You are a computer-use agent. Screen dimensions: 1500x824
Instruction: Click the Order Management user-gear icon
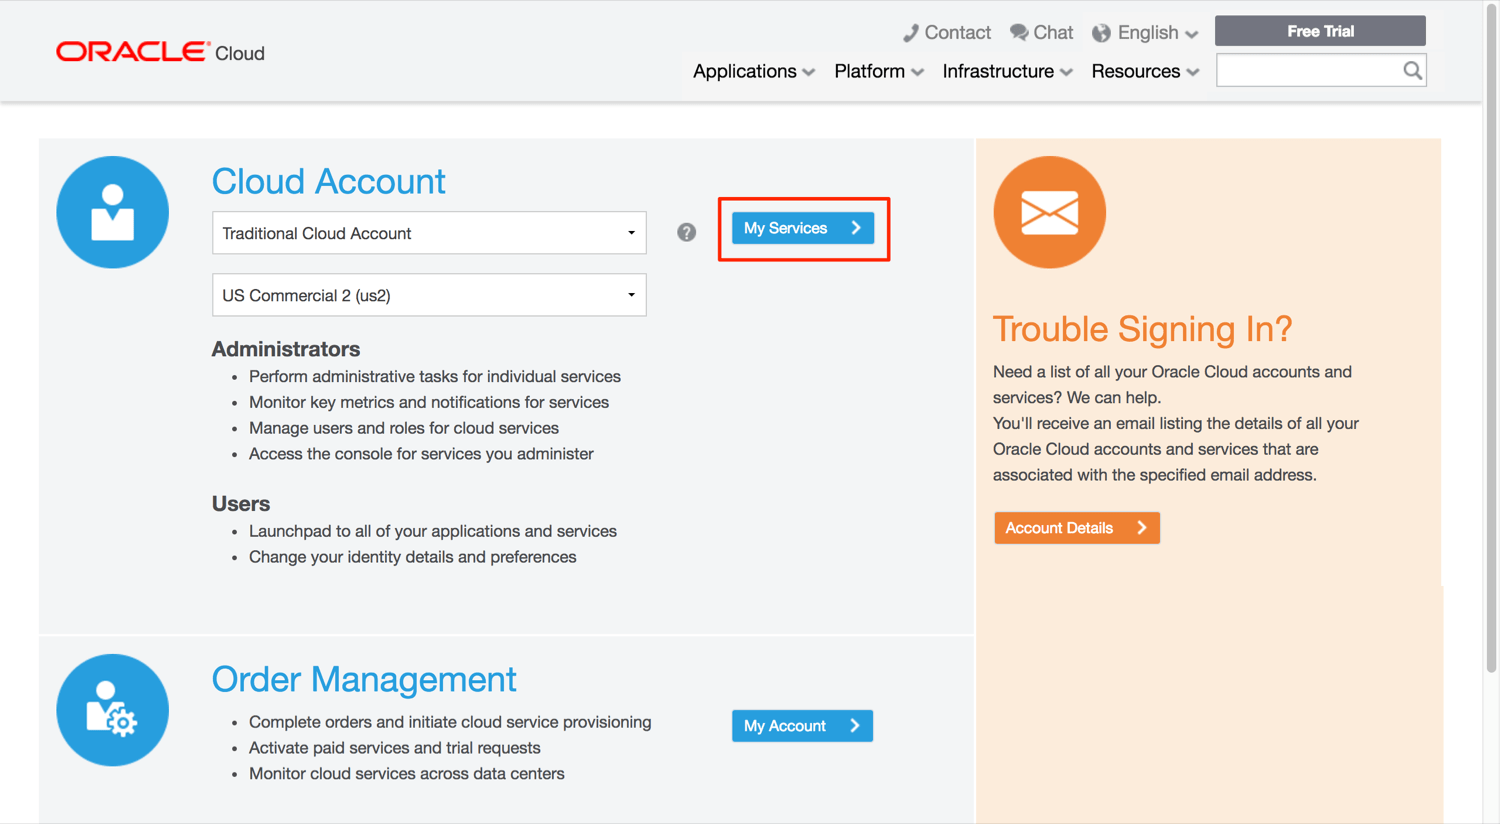[113, 710]
